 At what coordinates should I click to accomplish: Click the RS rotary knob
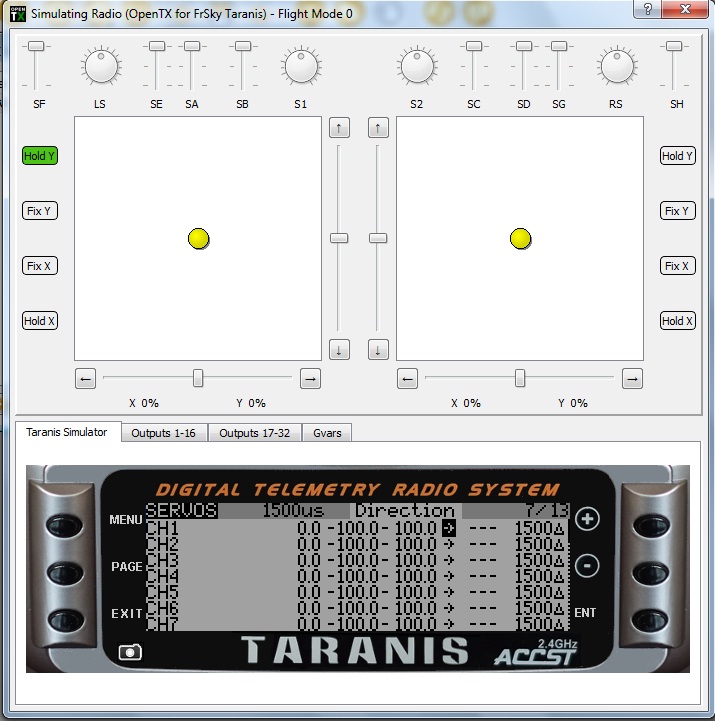pyautogui.click(x=617, y=66)
